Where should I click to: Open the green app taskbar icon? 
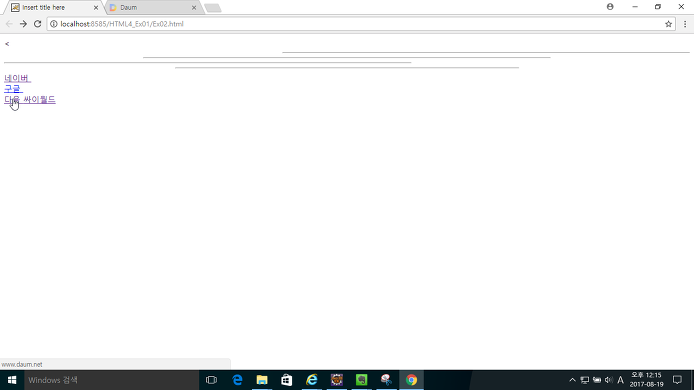click(362, 380)
